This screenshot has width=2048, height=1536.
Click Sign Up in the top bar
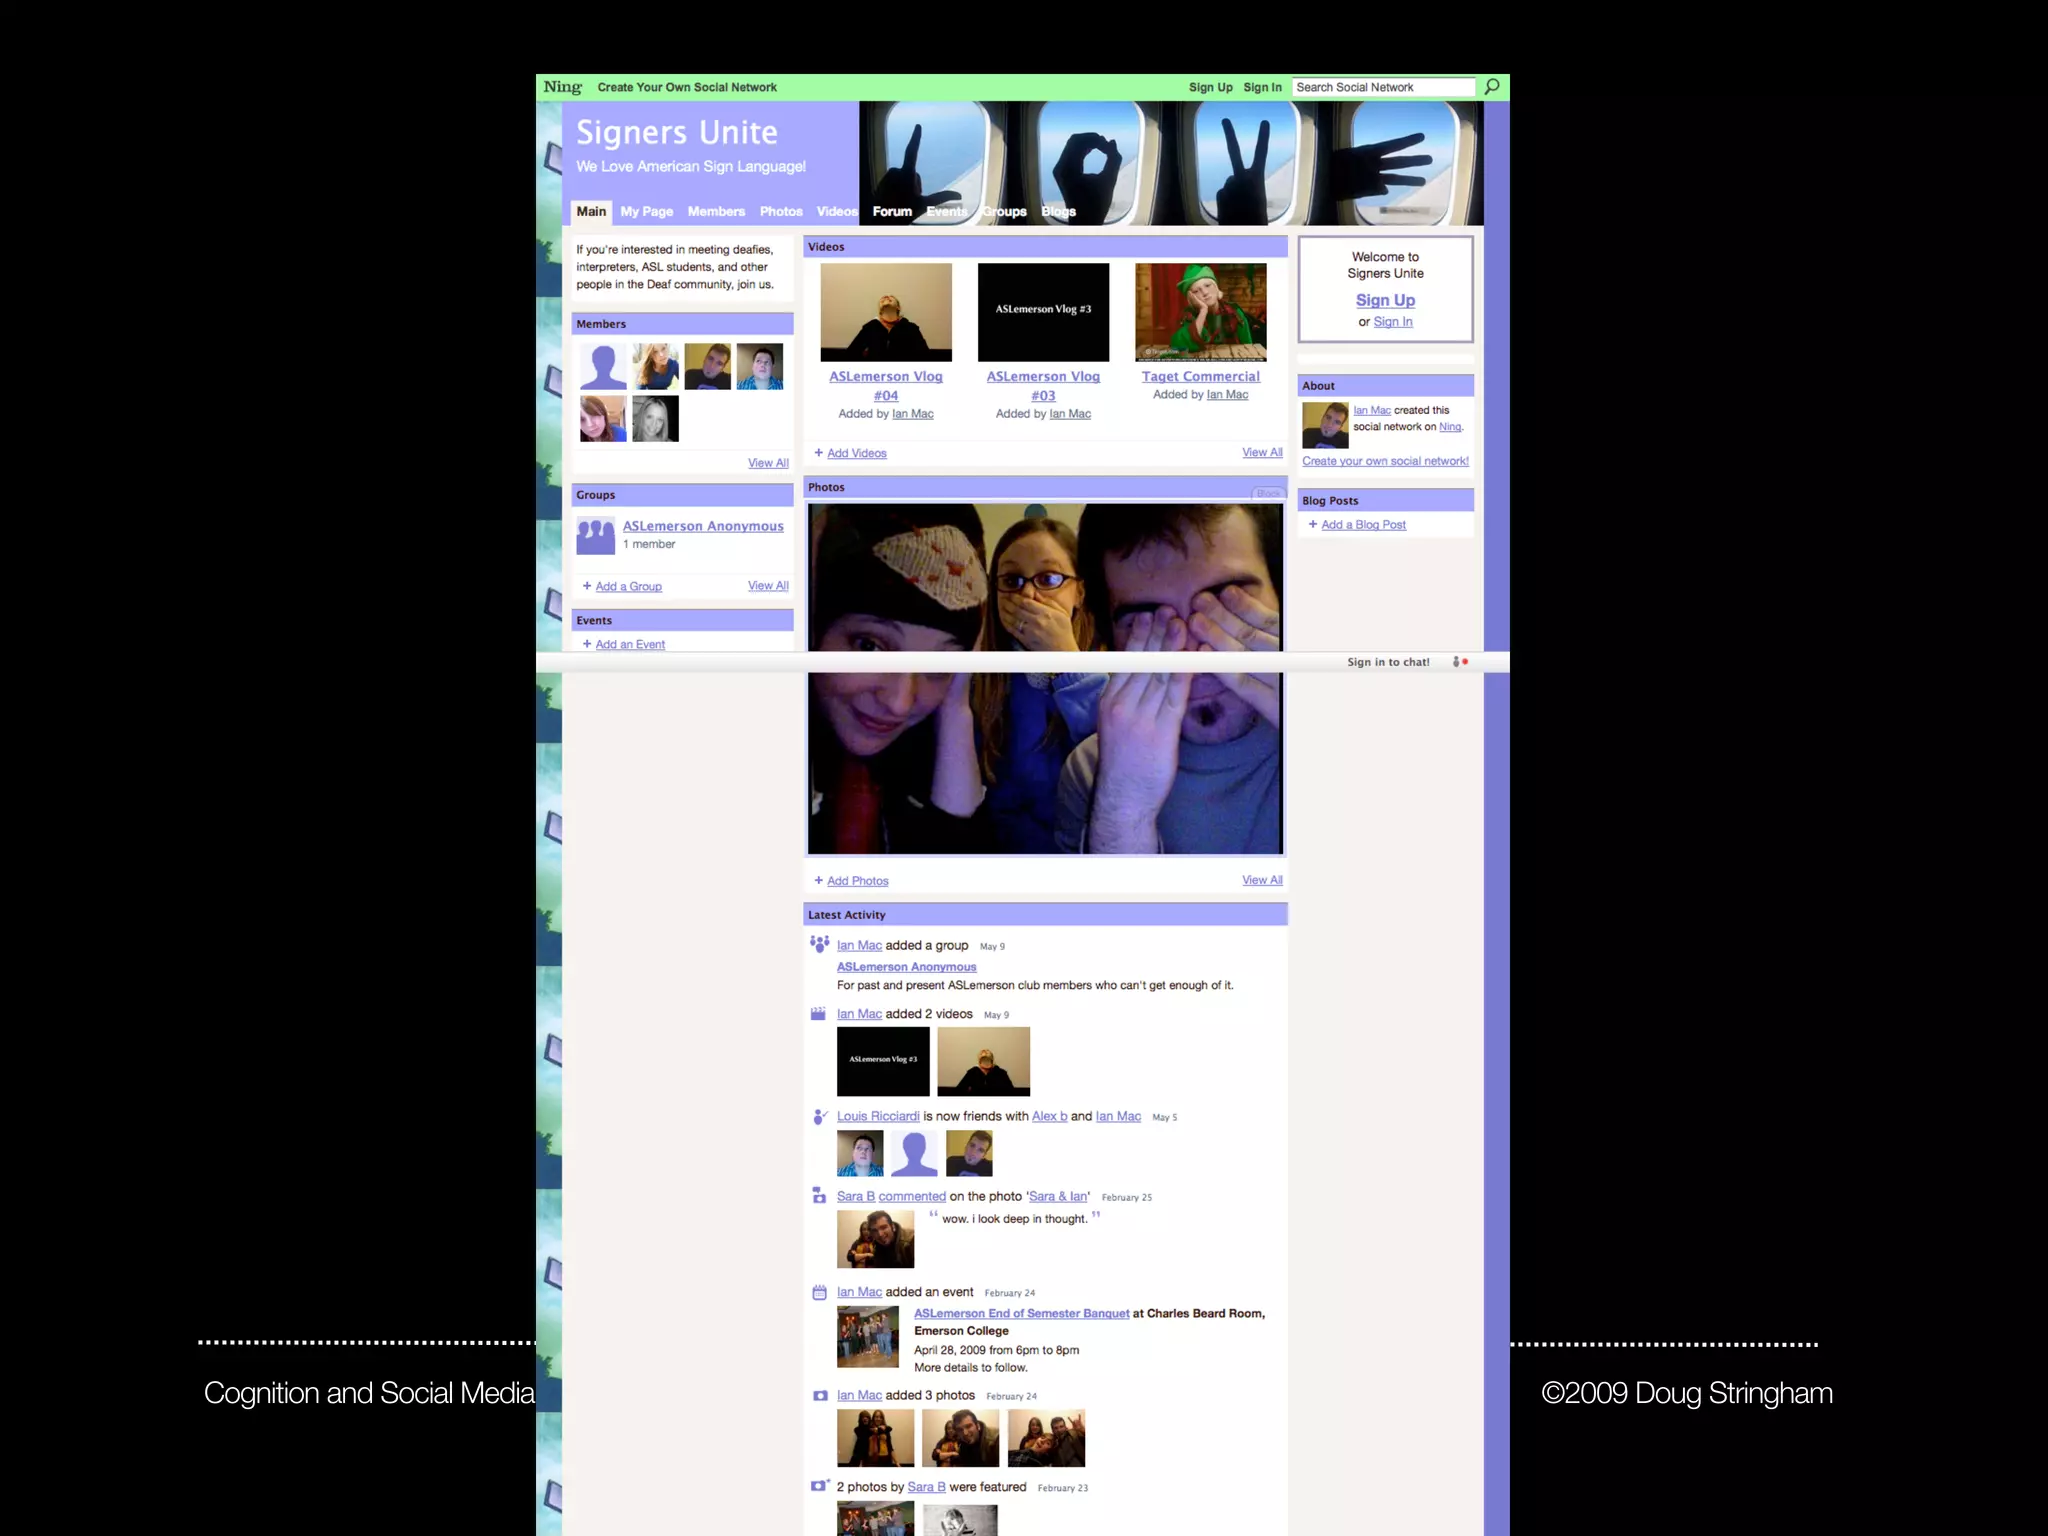[1211, 87]
